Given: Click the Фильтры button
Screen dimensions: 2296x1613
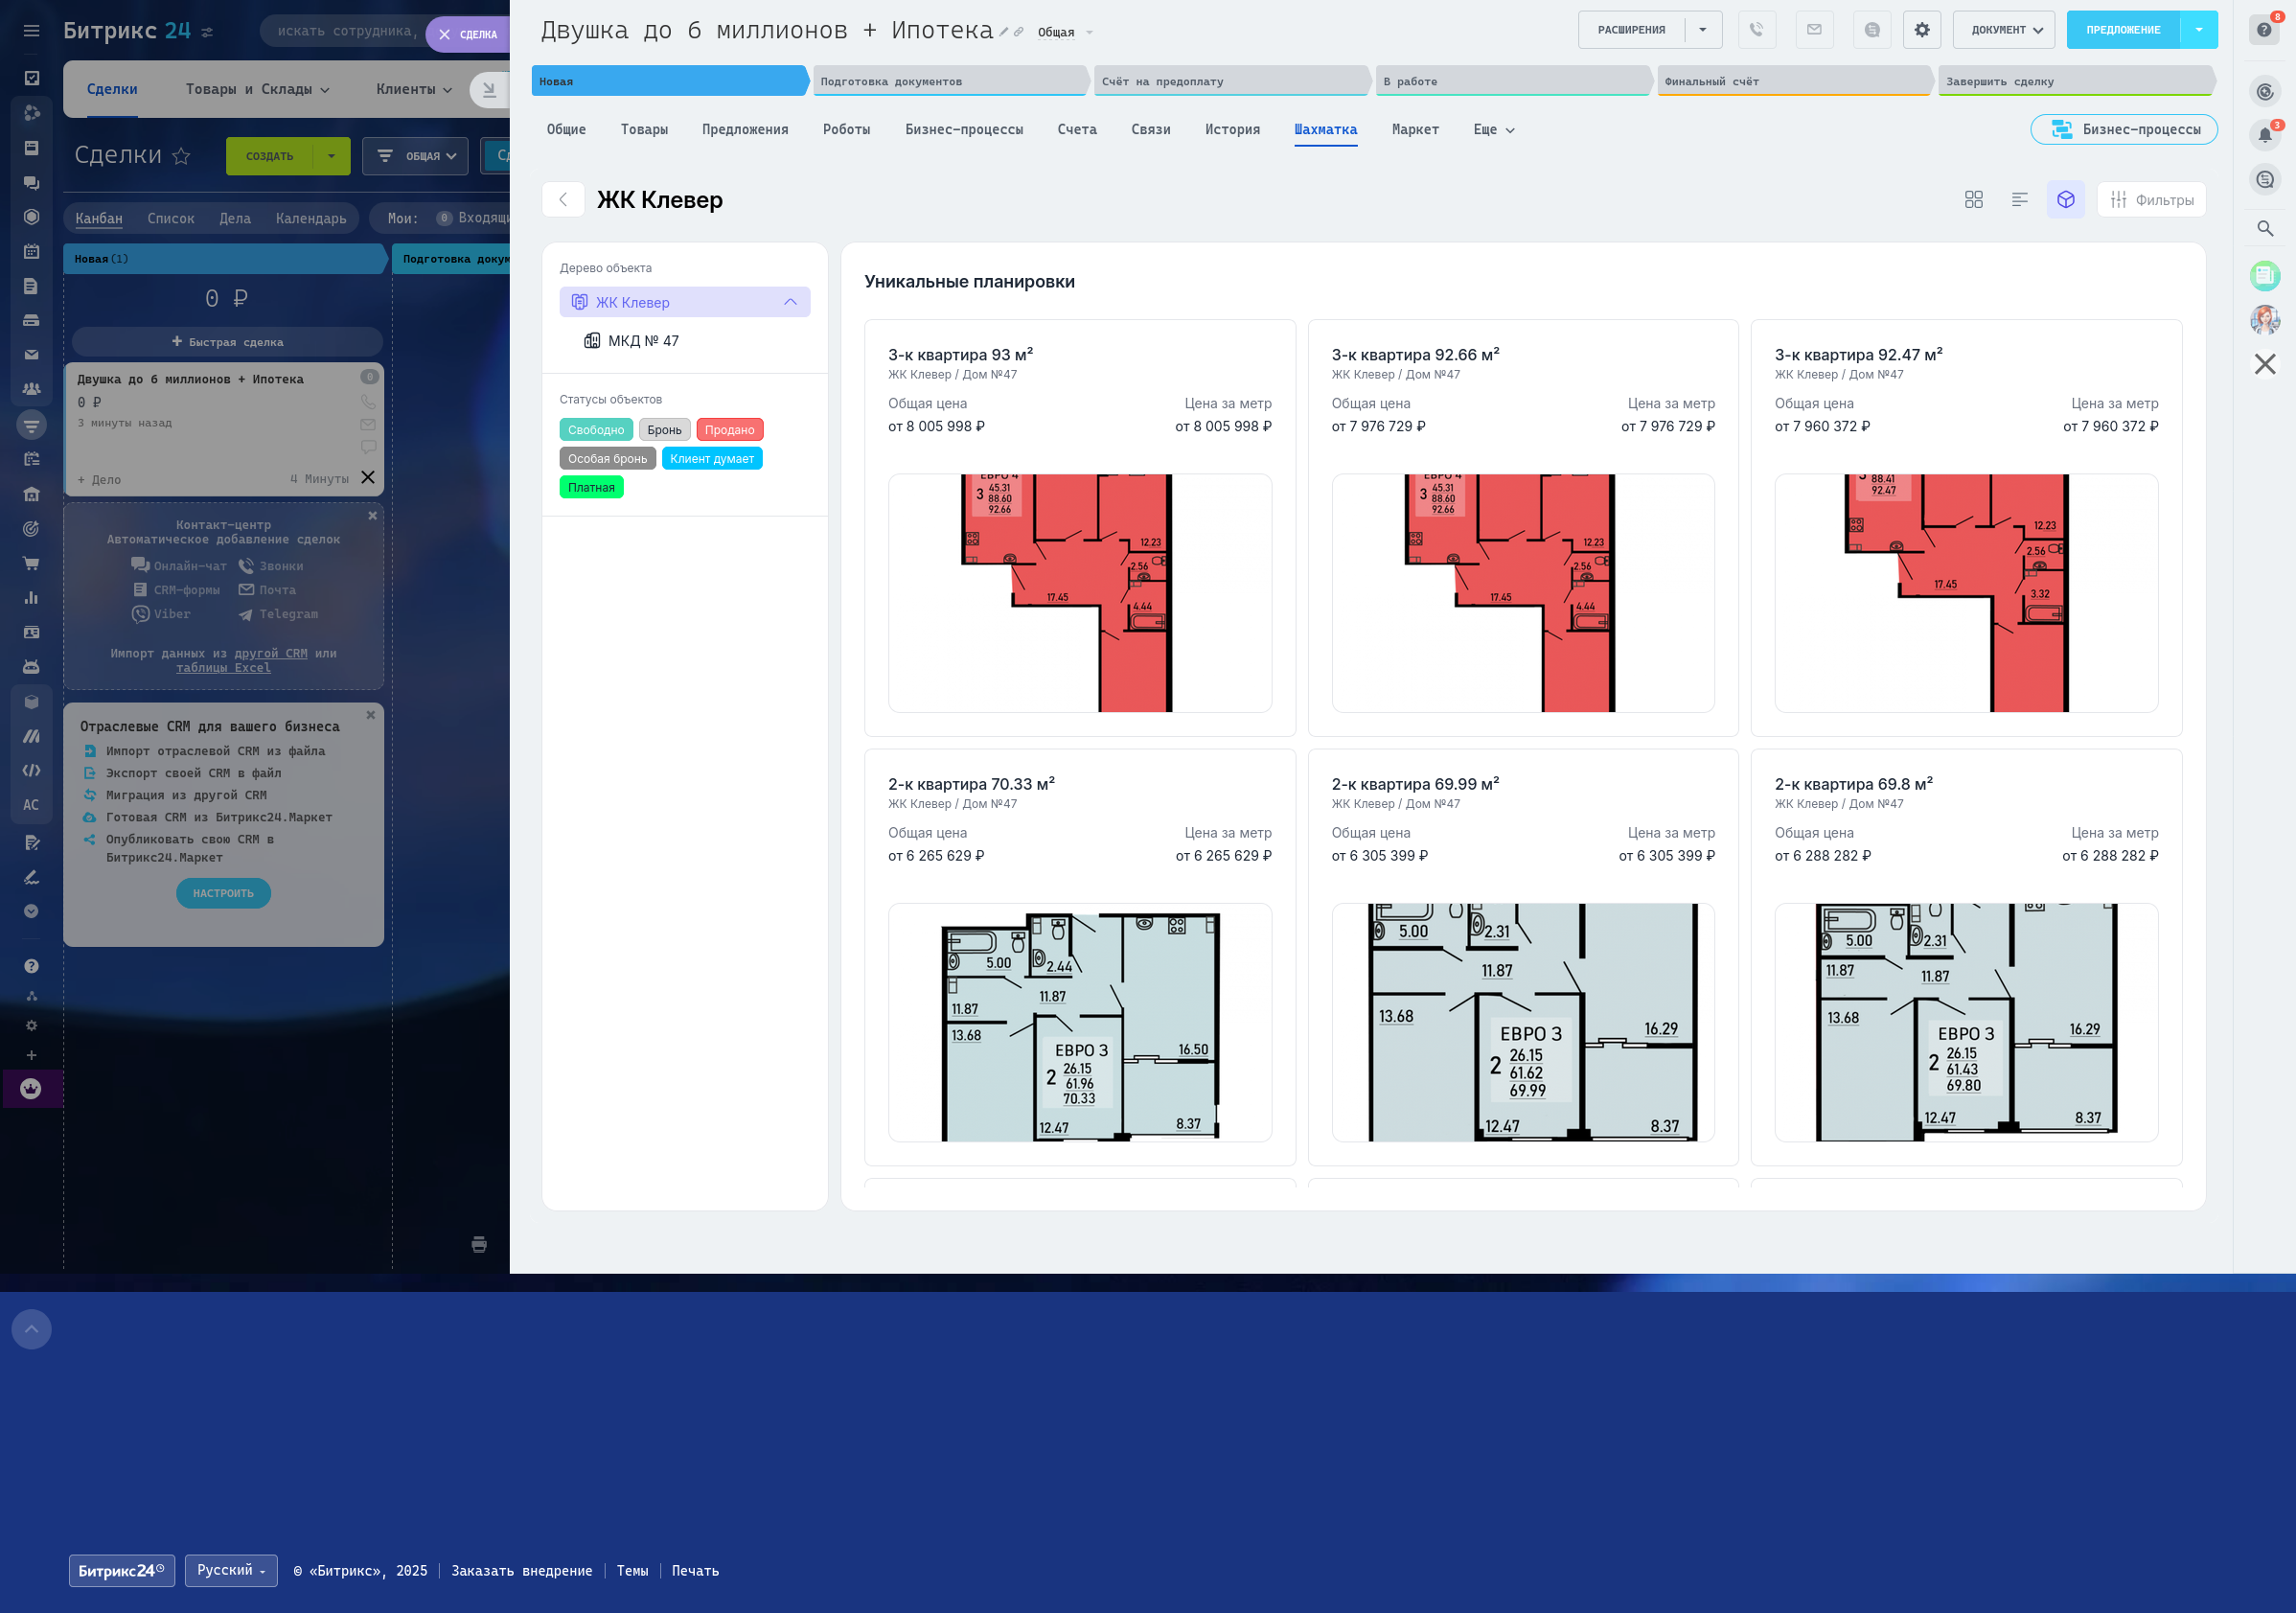Looking at the screenshot, I should click(x=2151, y=200).
